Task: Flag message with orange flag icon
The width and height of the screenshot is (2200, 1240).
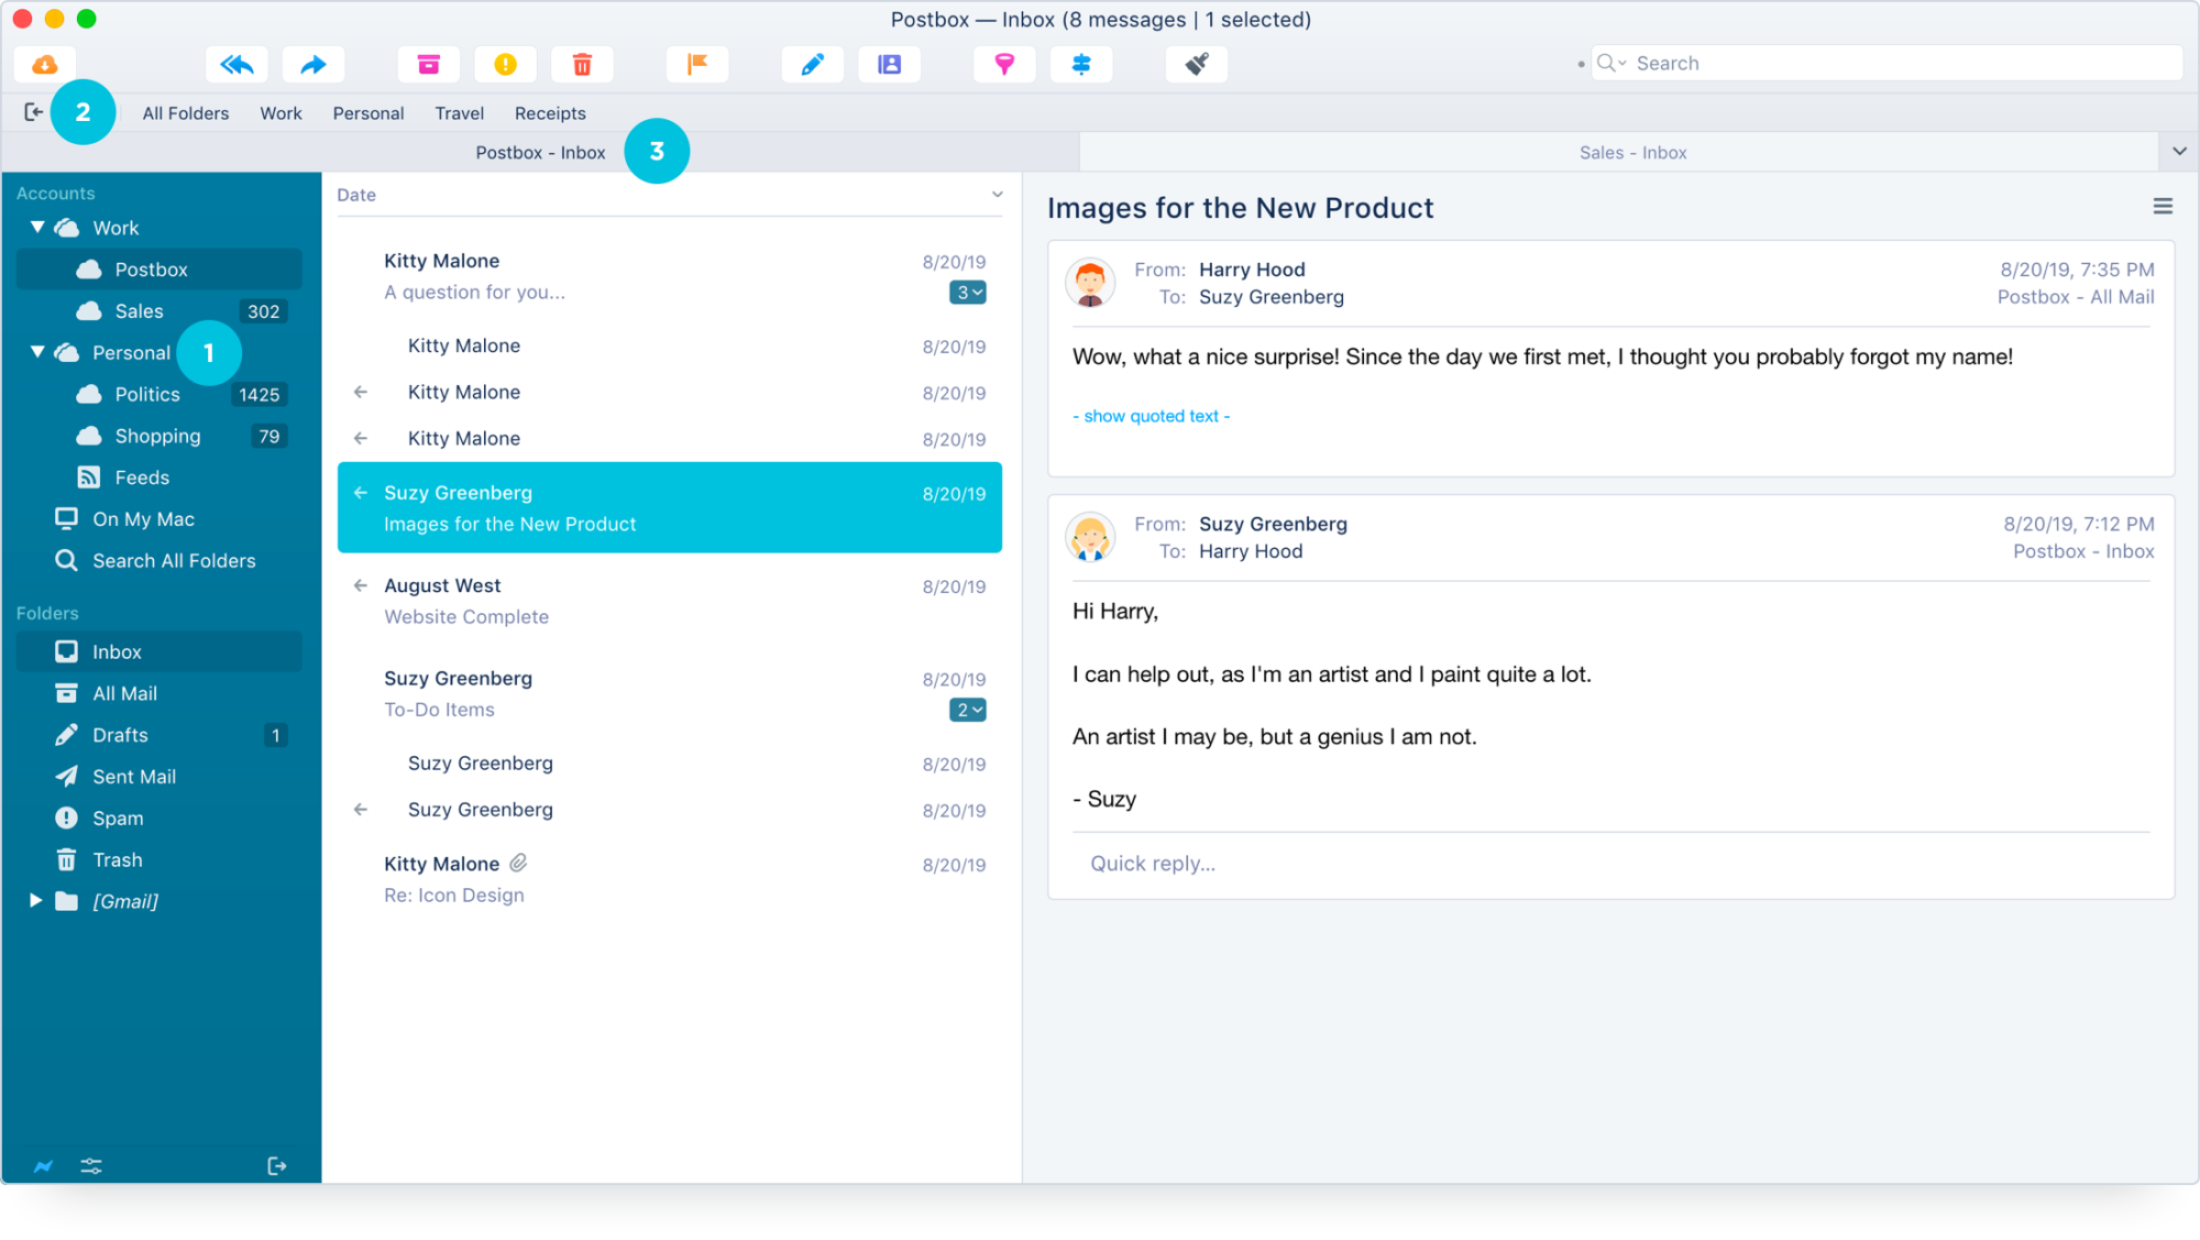Action: click(x=697, y=64)
